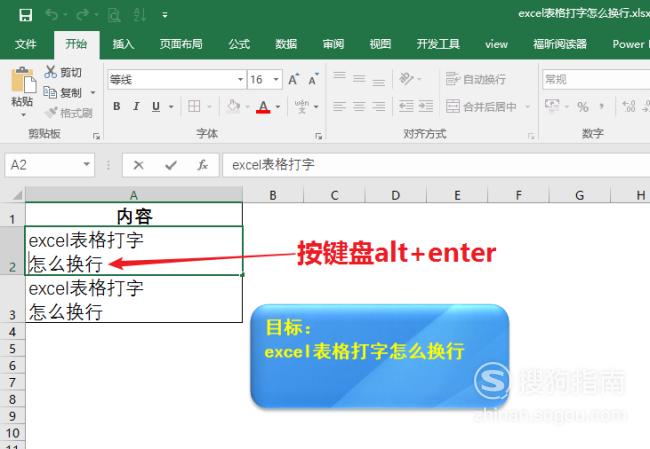Open the insert function fx dialog
650x449 pixels.
(x=202, y=165)
